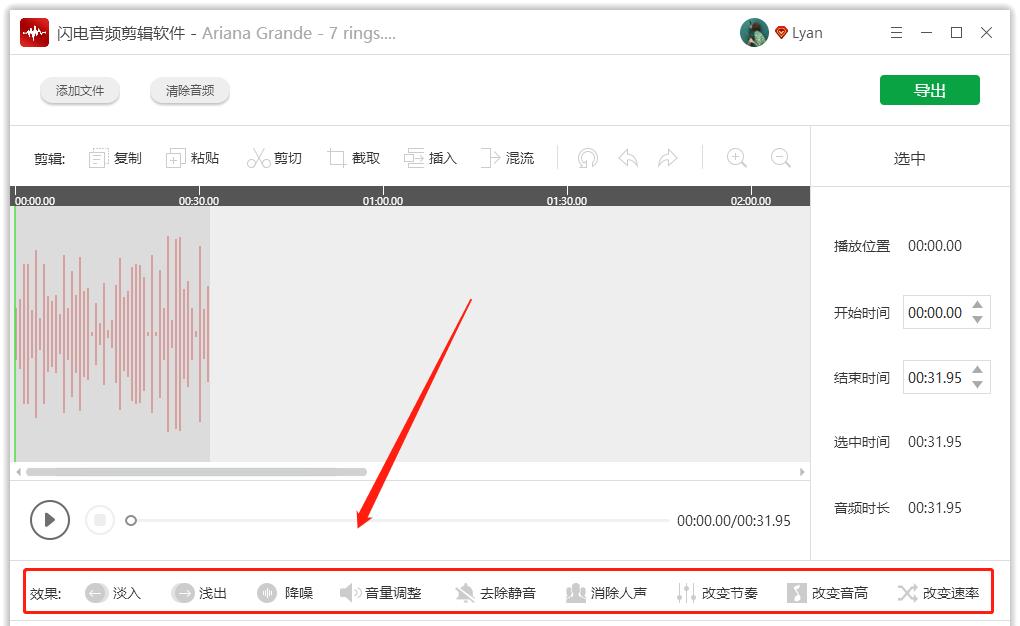The image size is (1020, 626).
Task: Open the 插入 (insert) audio tool
Action: [x=431, y=157]
